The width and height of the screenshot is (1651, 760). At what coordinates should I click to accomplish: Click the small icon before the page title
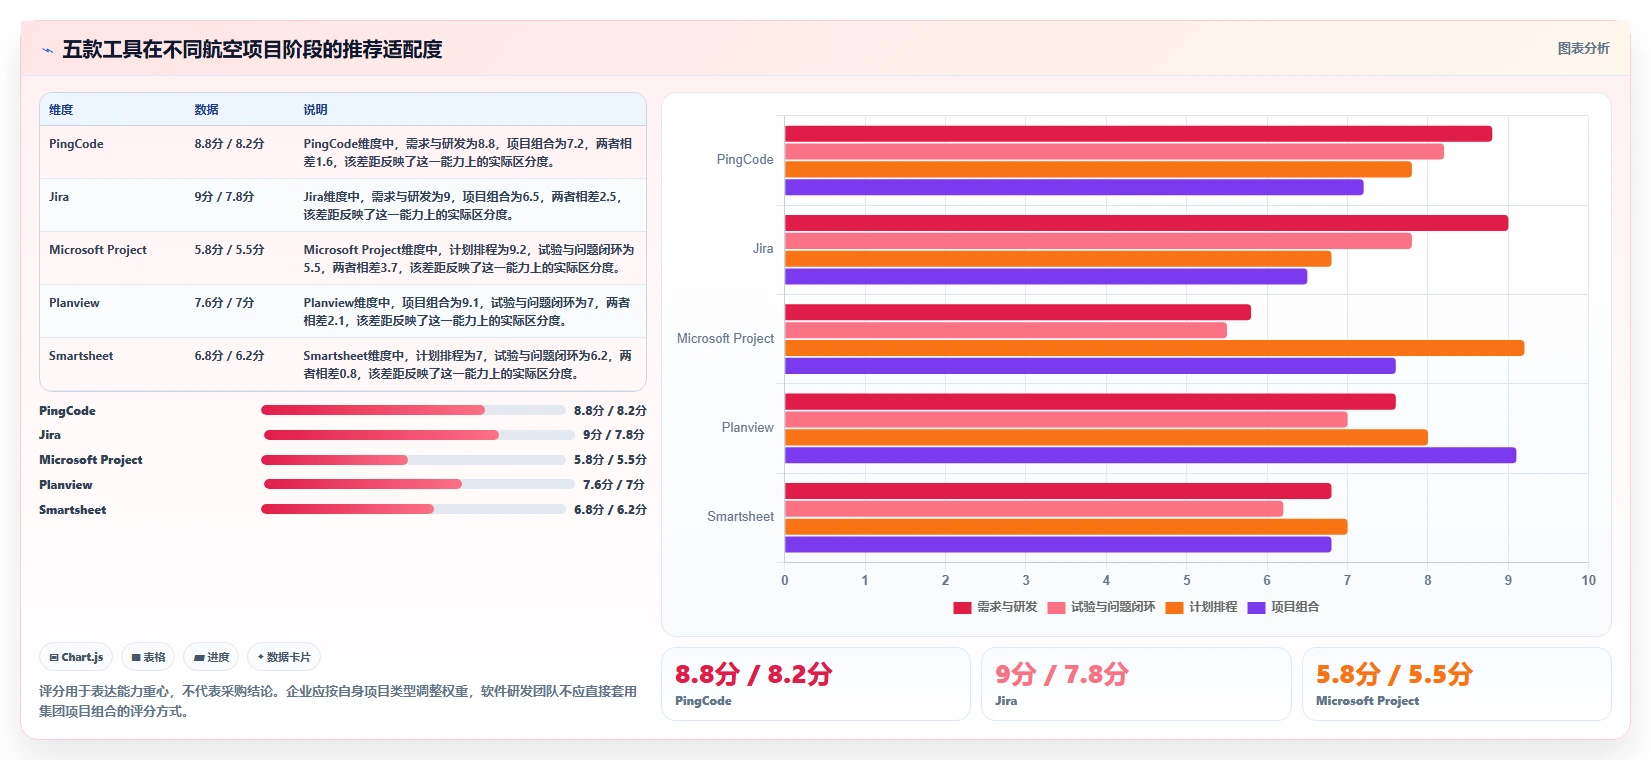[47, 50]
